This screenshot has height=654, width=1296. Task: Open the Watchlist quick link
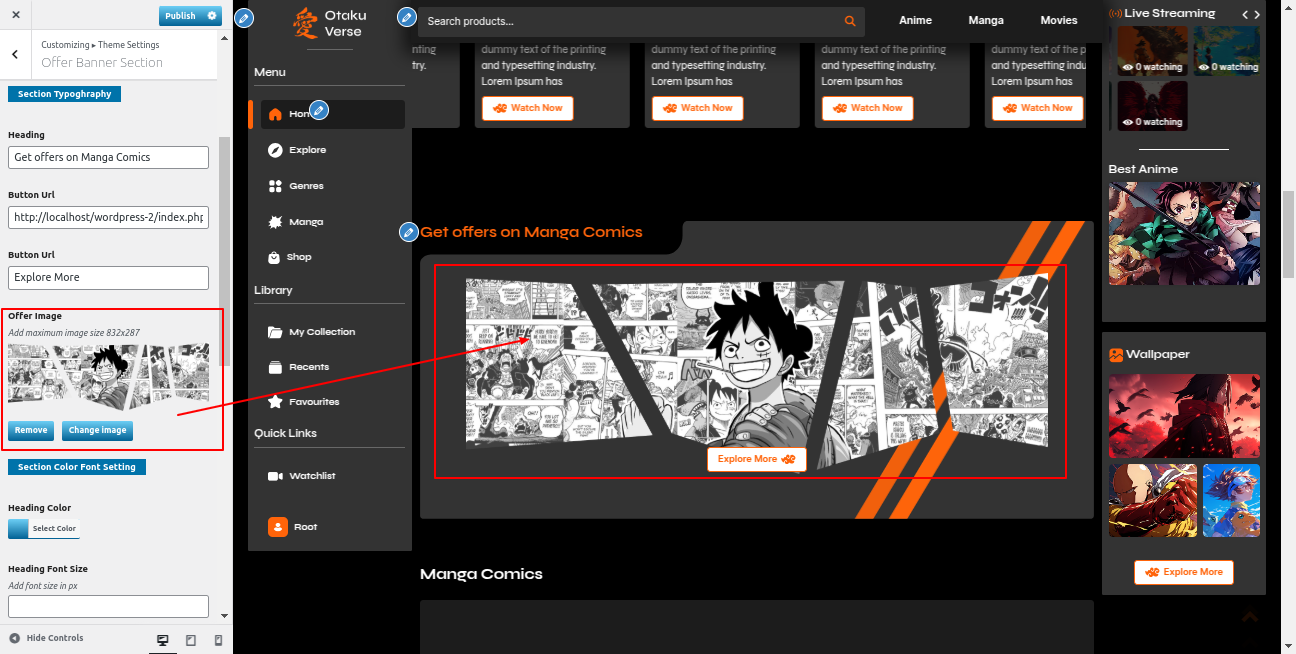click(311, 476)
